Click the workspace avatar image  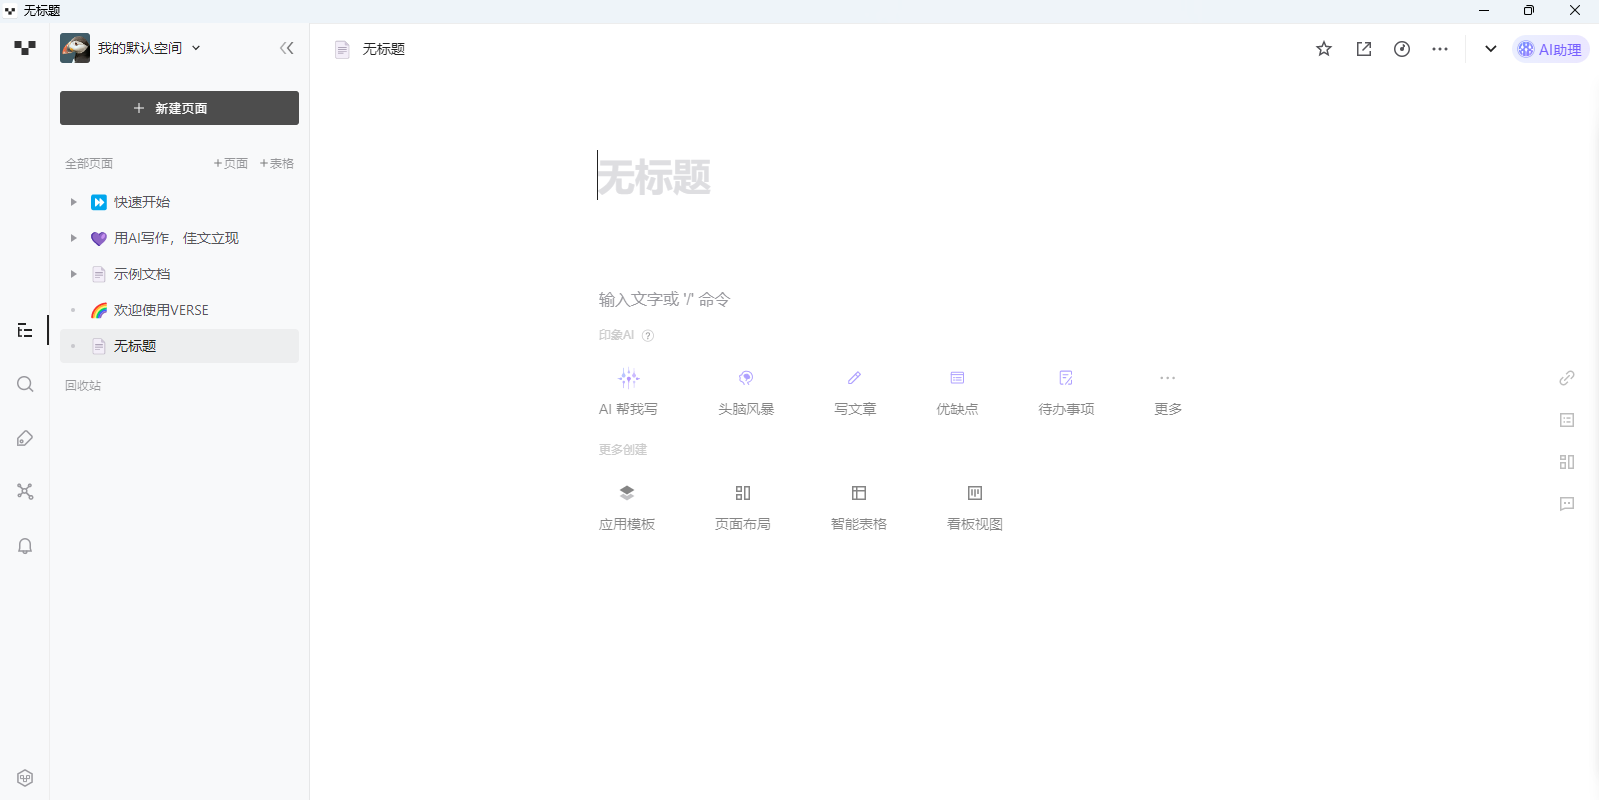coord(75,48)
